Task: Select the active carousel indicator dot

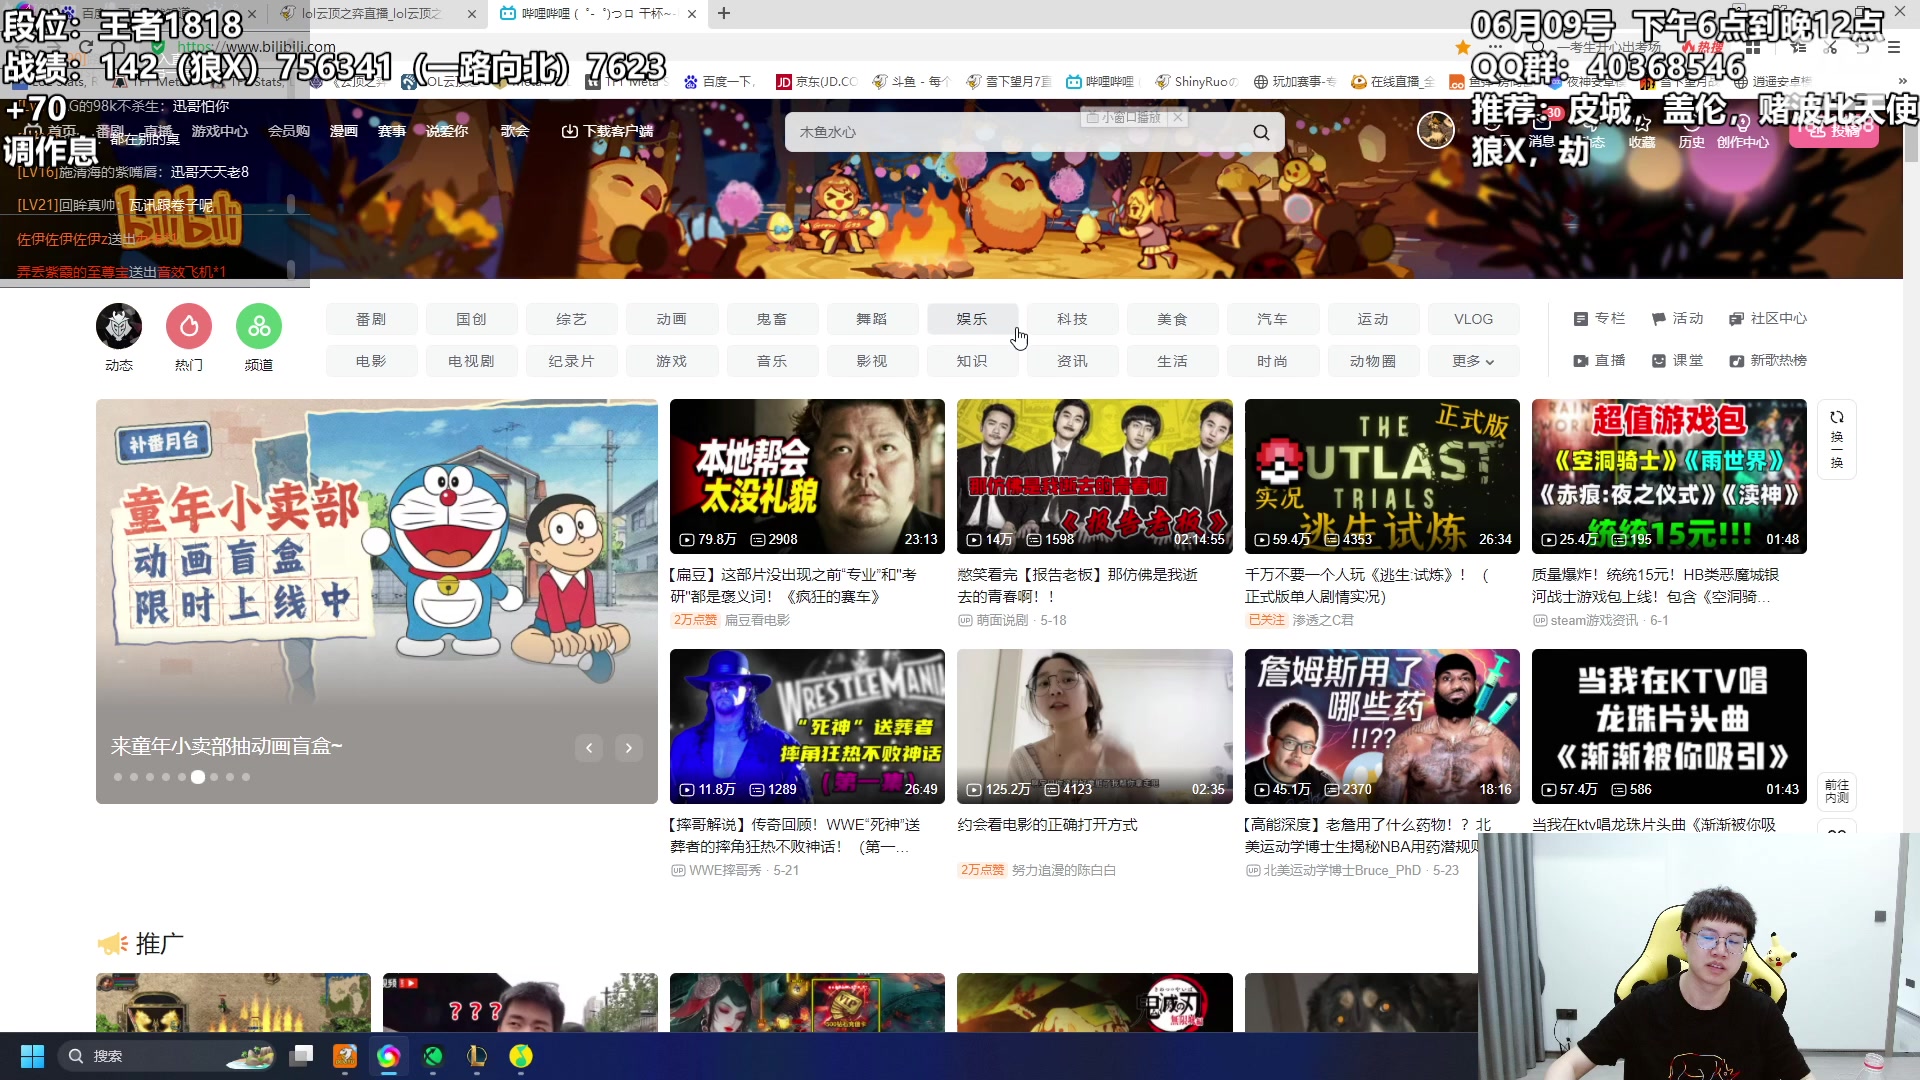Action: 198,777
